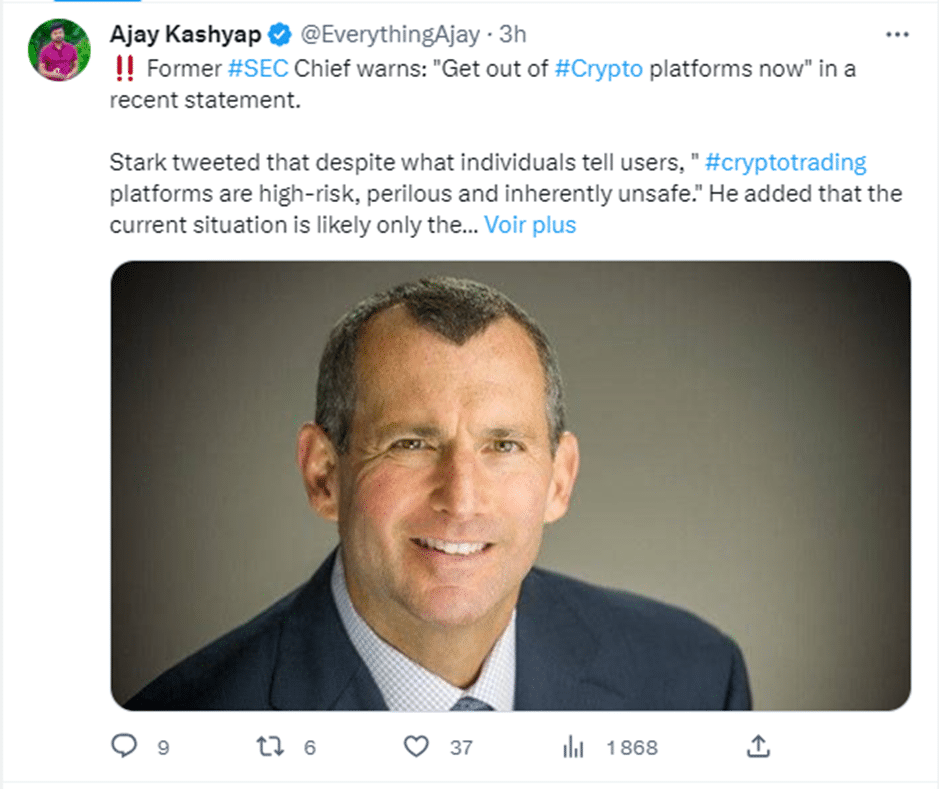Click the blue verified badge
Image resolution: width=939 pixels, height=789 pixels.
[280, 34]
